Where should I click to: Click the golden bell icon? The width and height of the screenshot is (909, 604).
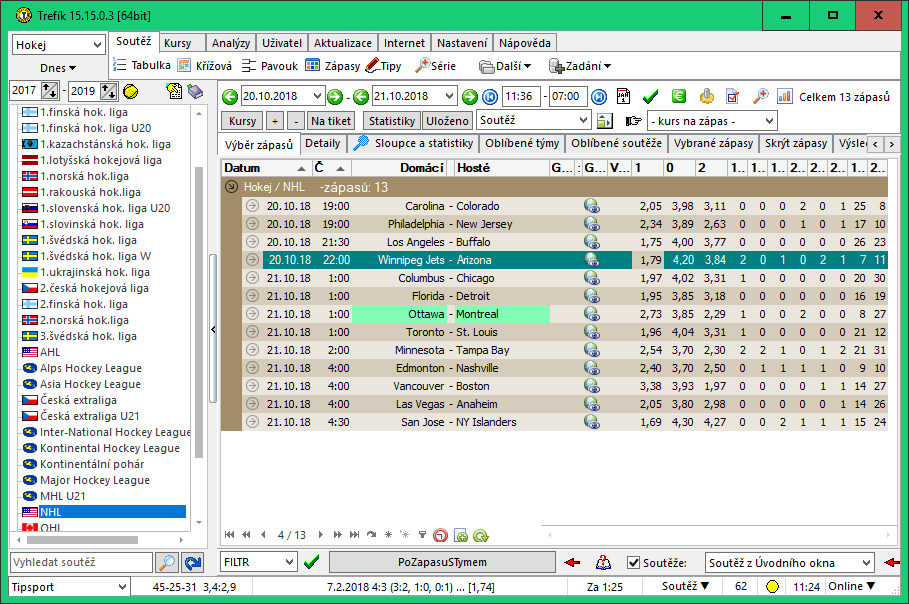coord(706,96)
